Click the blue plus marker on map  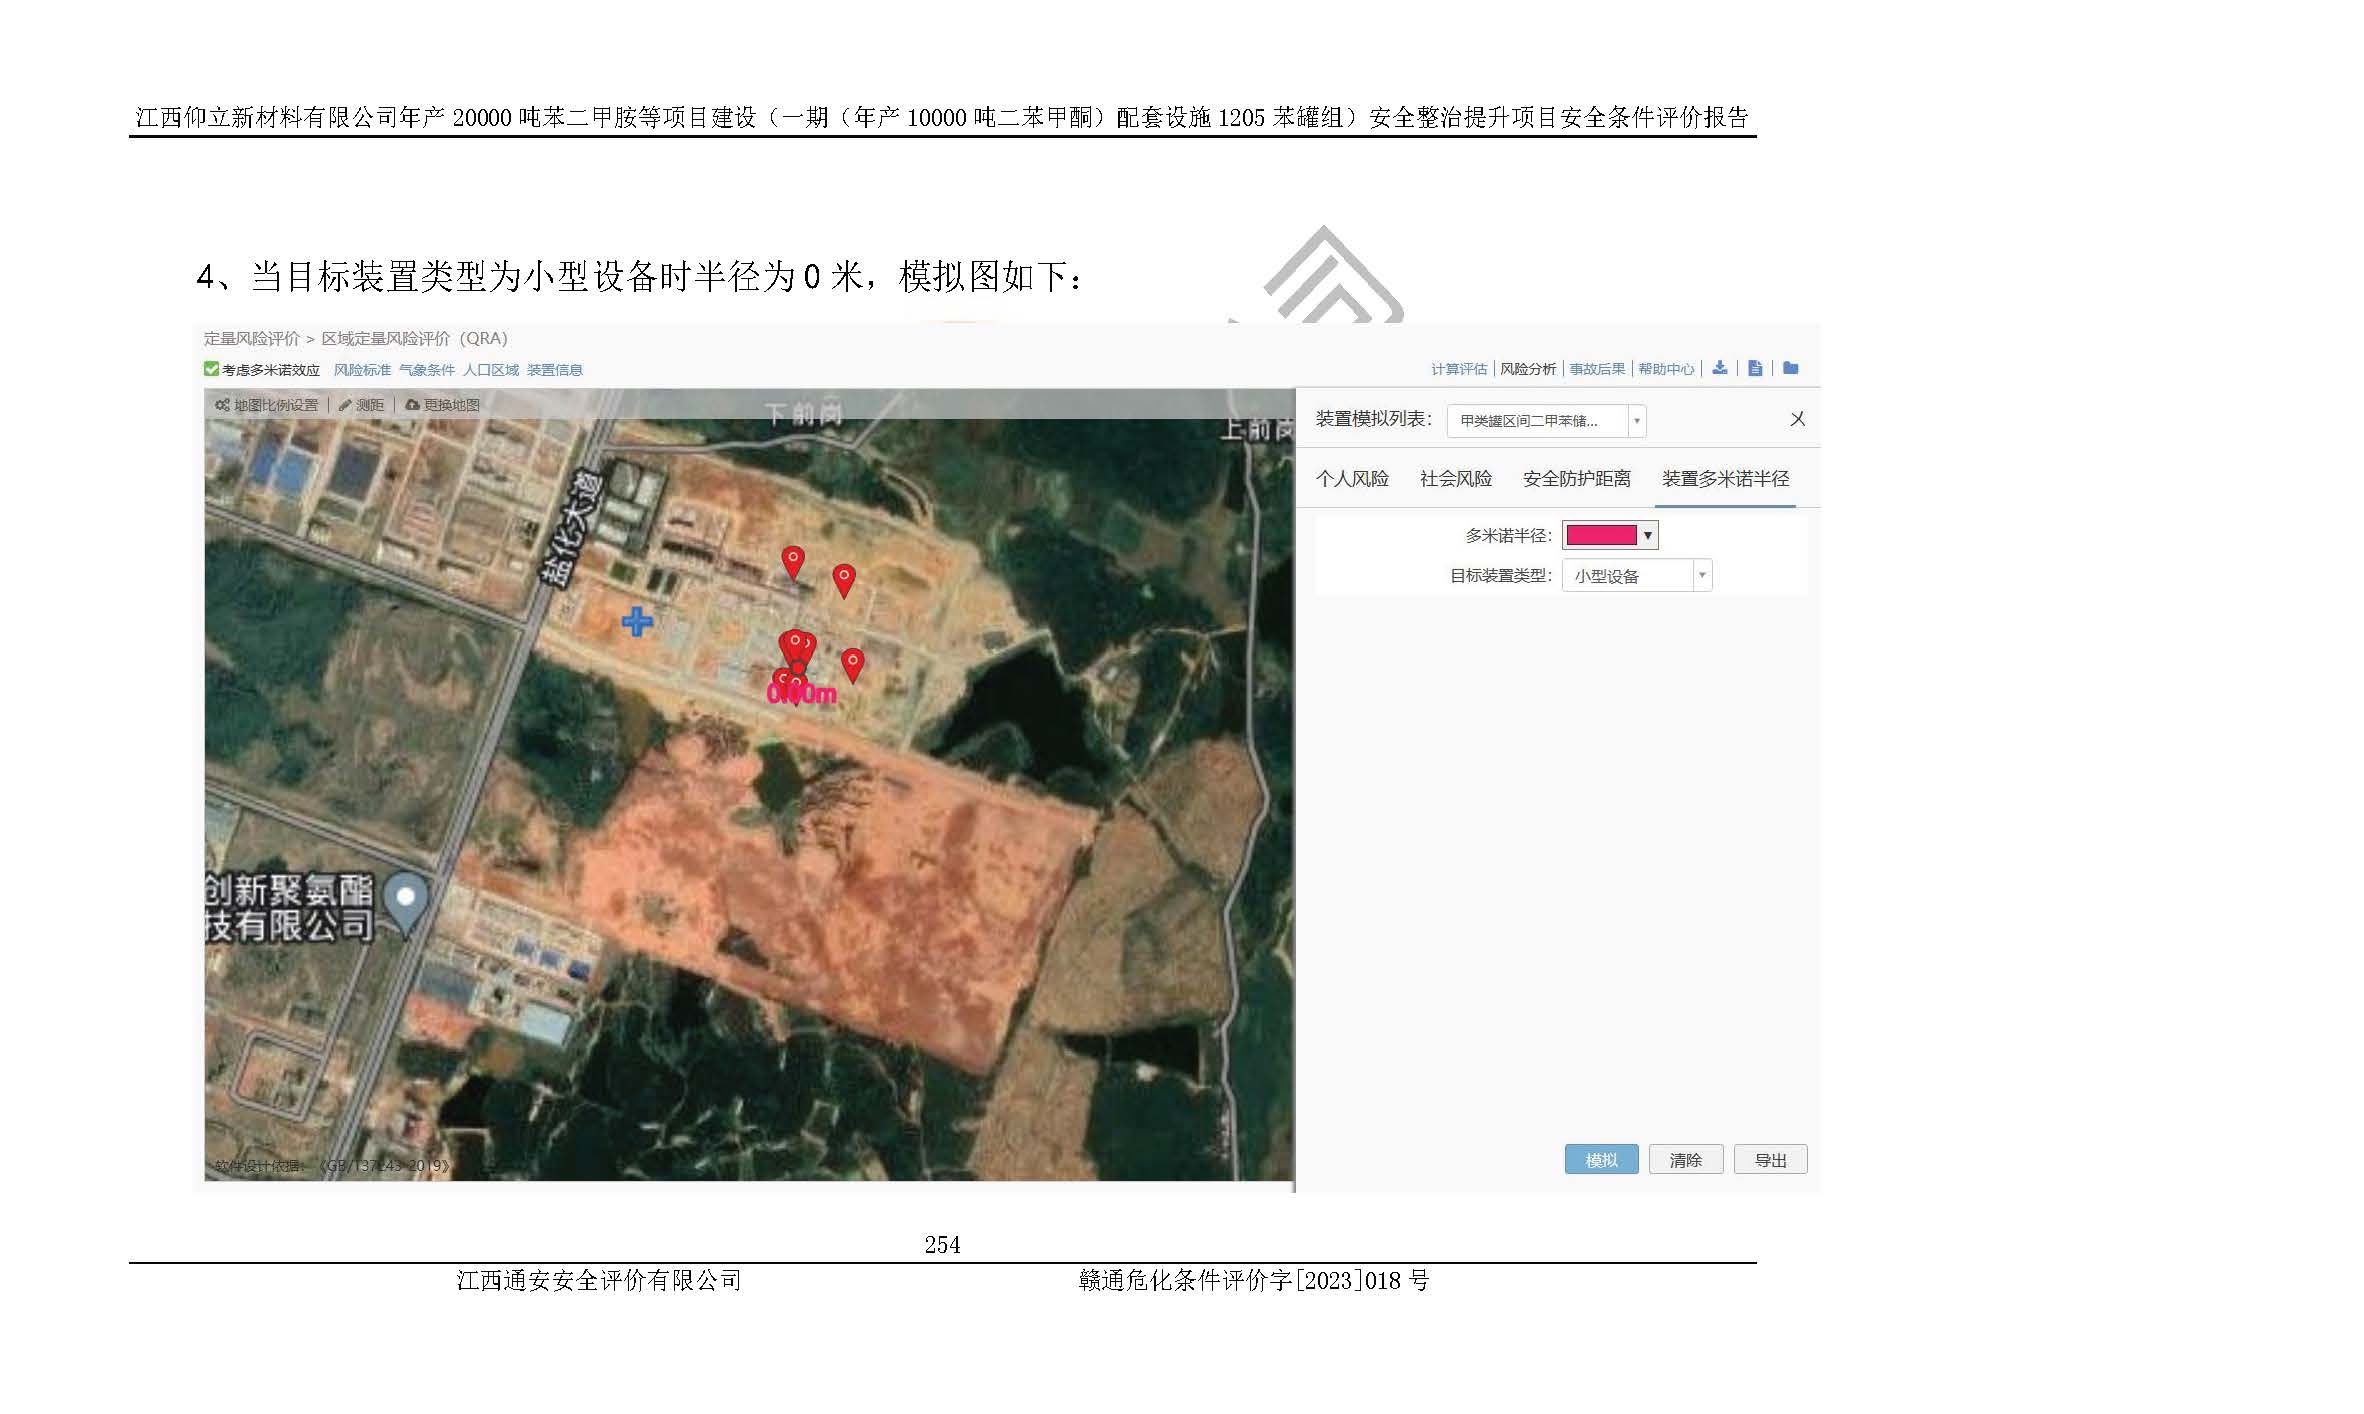tap(637, 622)
